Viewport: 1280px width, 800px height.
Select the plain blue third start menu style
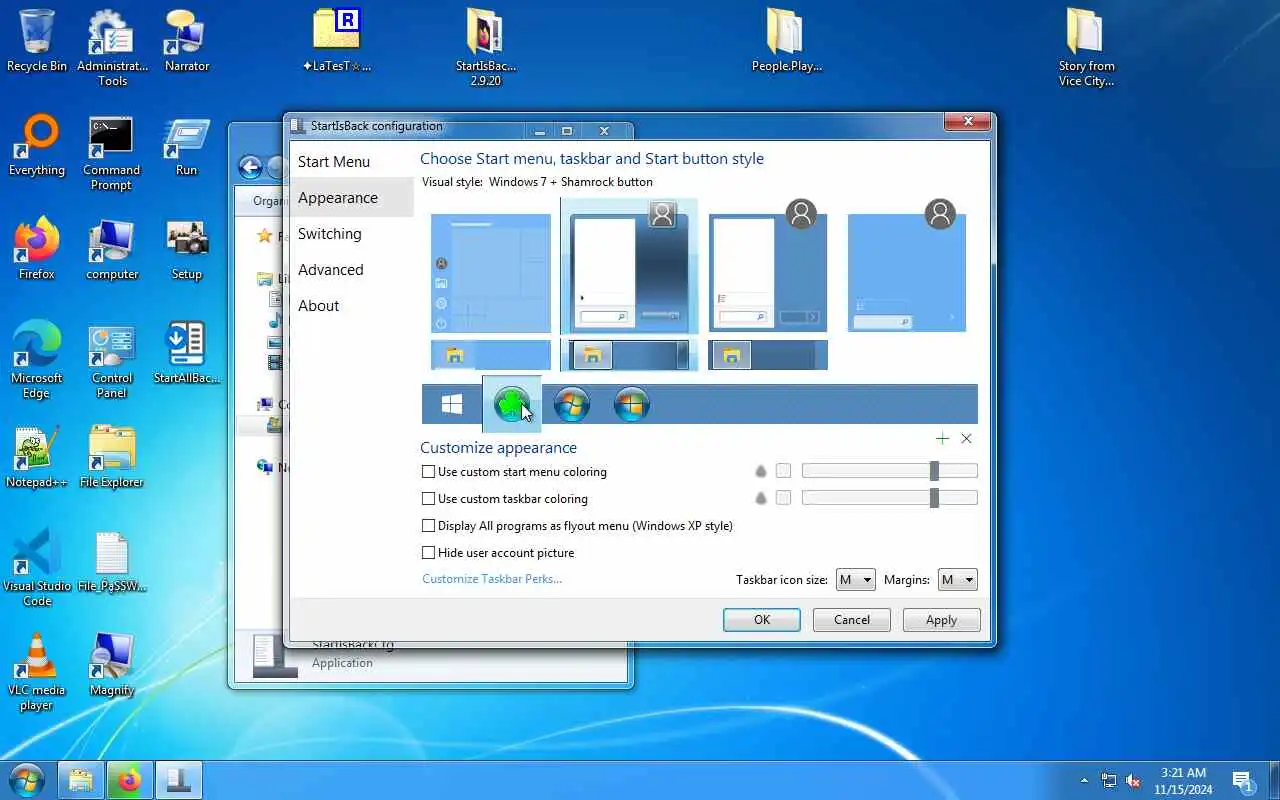(768, 273)
